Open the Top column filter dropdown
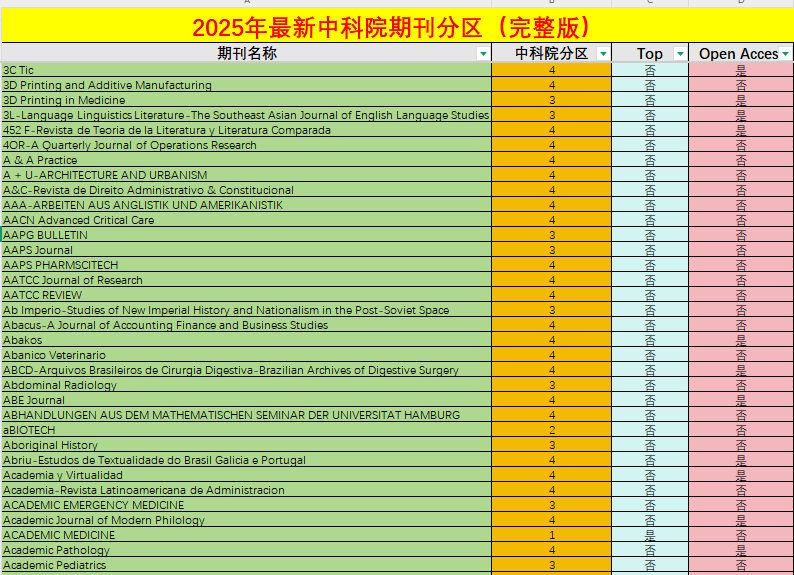 point(680,54)
